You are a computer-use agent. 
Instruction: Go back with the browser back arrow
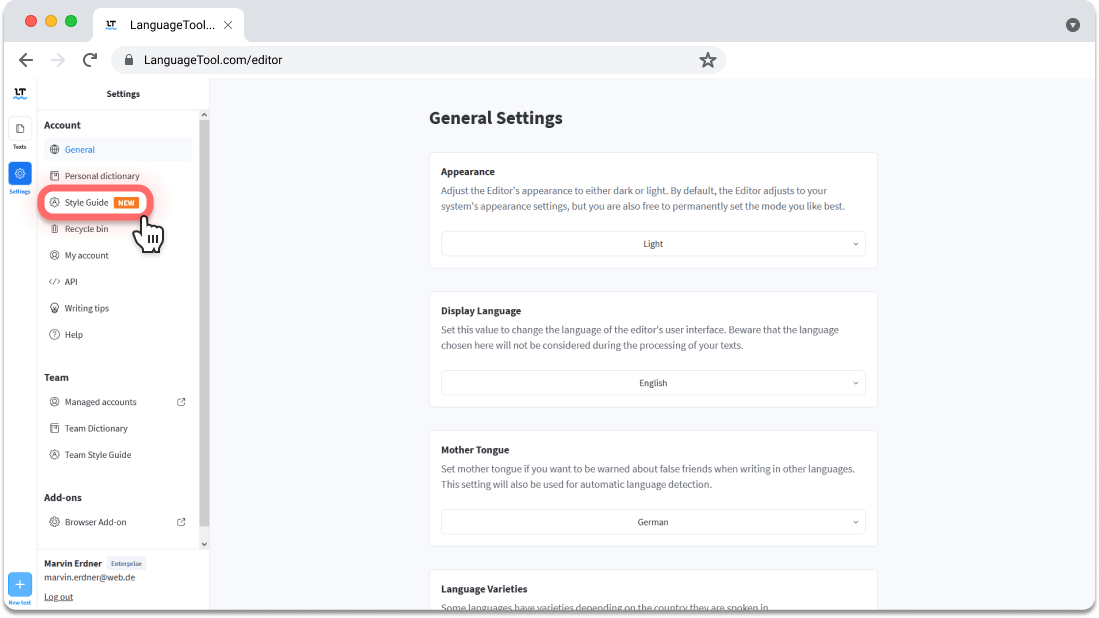pyautogui.click(x=26, y=60)
